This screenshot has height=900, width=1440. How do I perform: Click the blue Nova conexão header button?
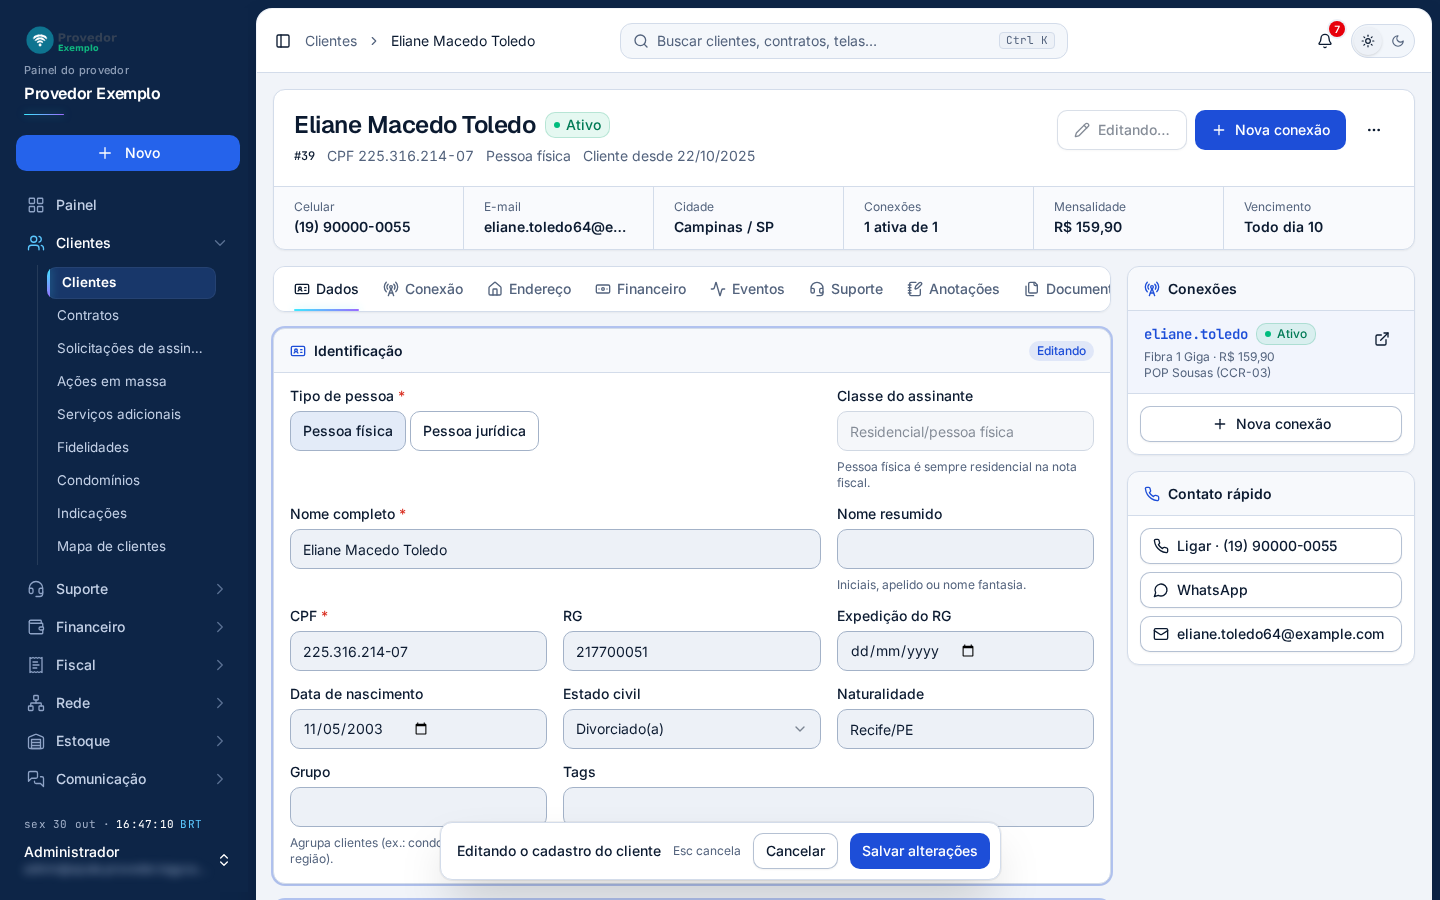click(1270, 130)
